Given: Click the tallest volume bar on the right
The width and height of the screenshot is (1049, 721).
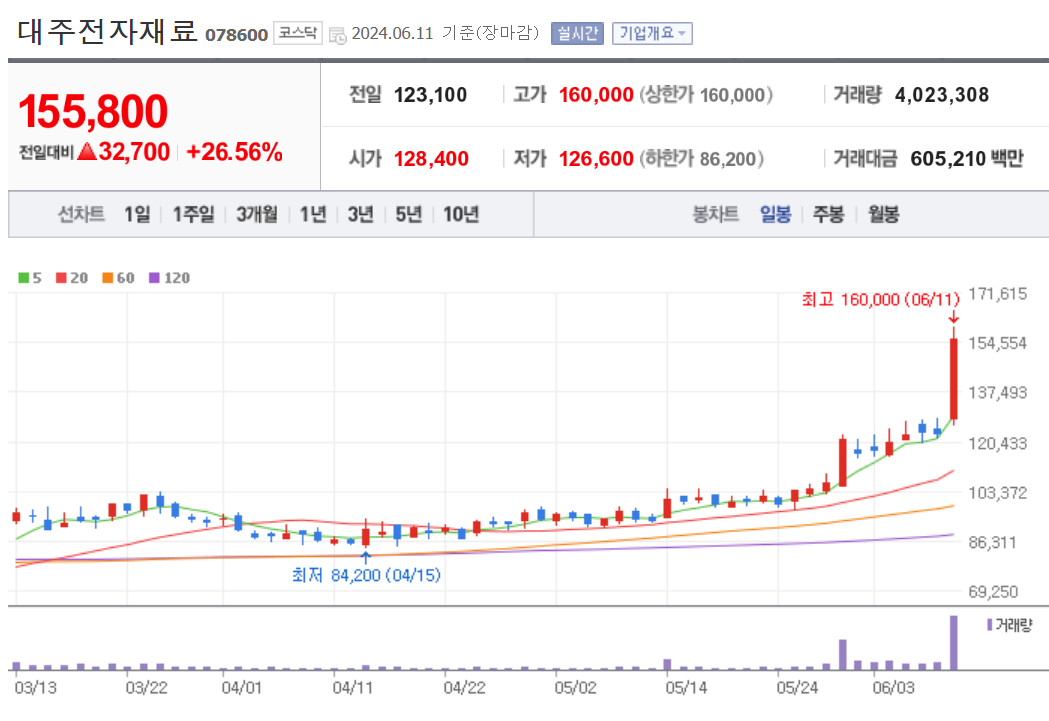Looking at the screenshot, I should pyautogui.click(x=954, y=643).
